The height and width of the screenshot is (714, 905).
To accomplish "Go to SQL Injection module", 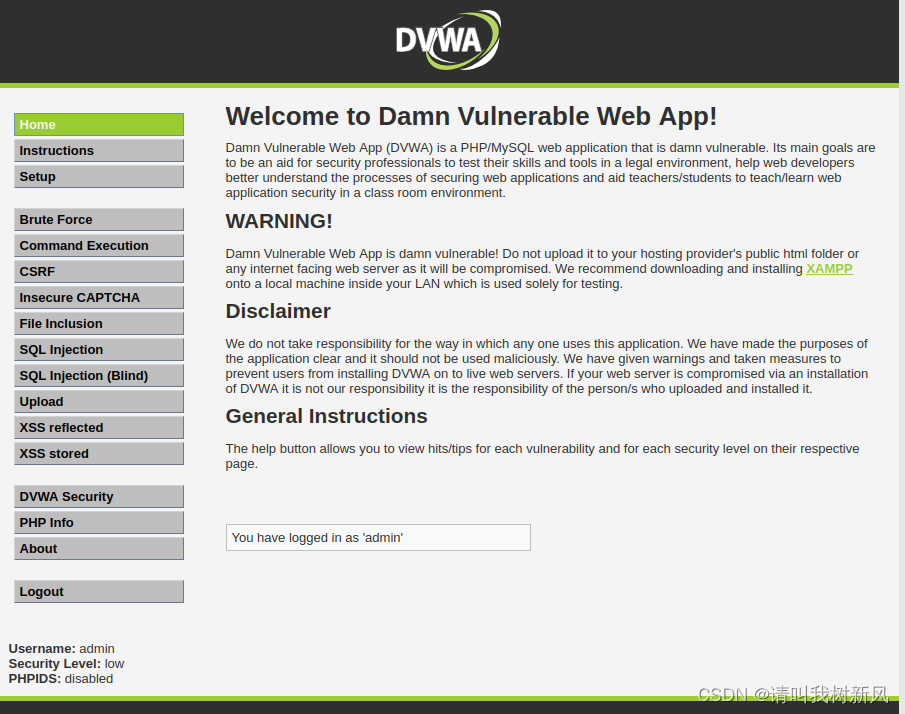I will (x=99, y=350).
